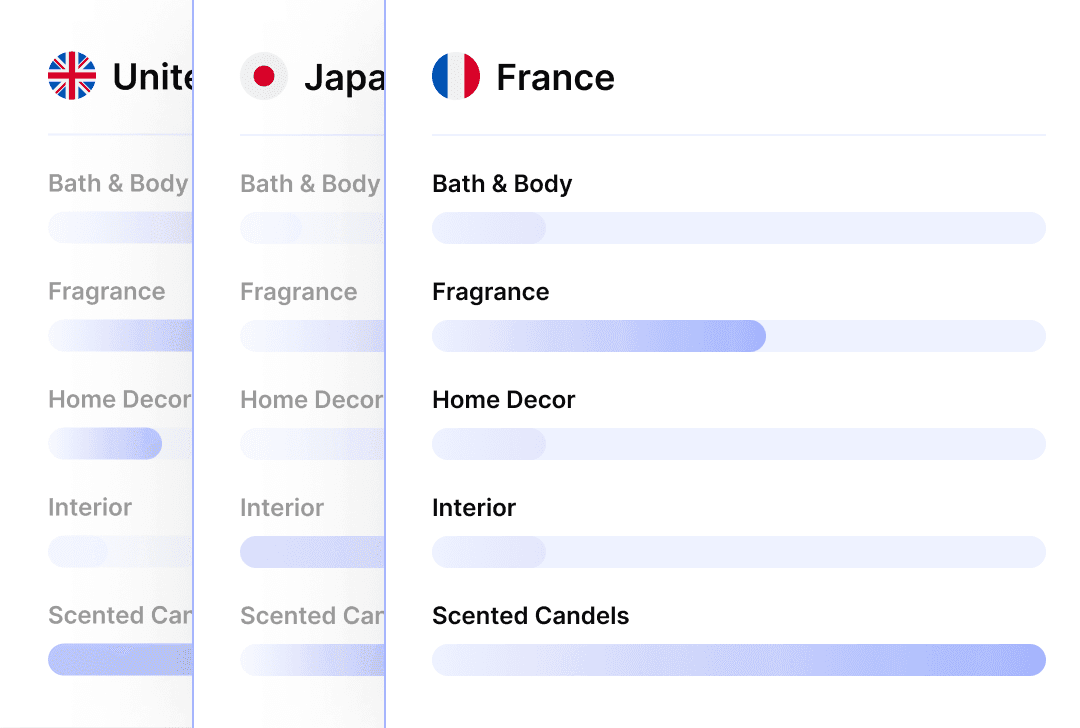This screenshot has height=728, width=1080.
Task: Click Japan's Interior progress bar
Action: [x=312, y=552]
